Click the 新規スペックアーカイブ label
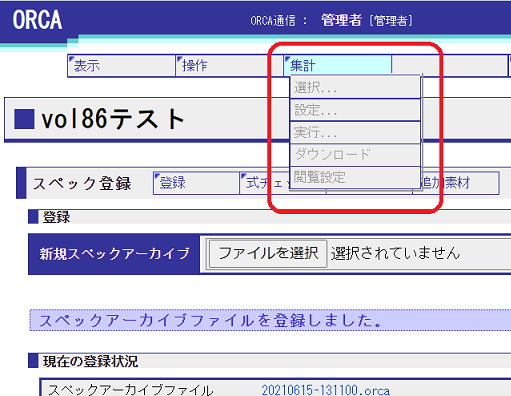 [x=114, y=254]
